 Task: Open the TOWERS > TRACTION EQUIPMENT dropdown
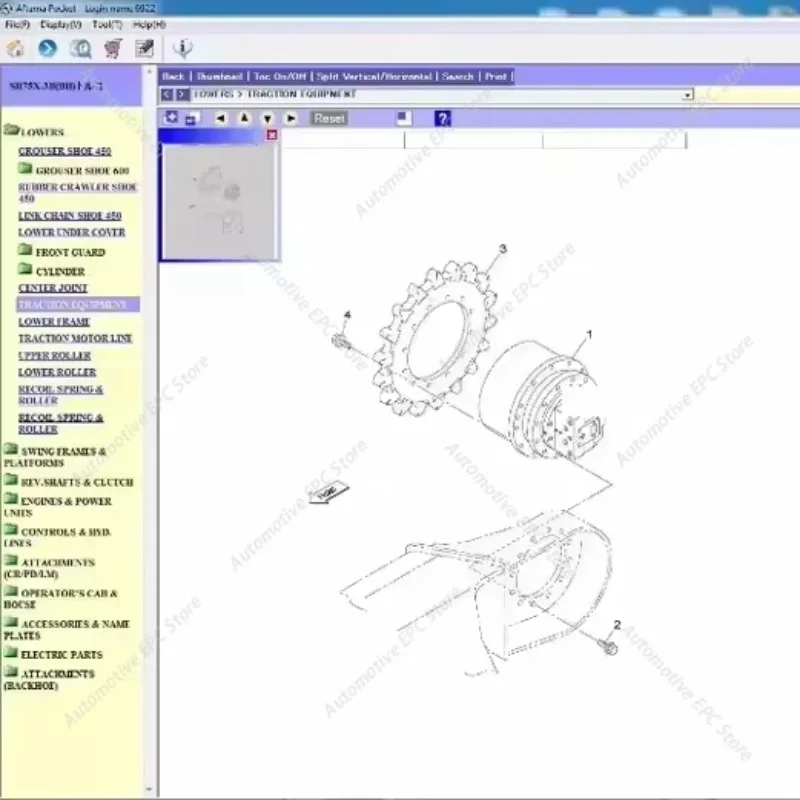click(x=687, y=94)
